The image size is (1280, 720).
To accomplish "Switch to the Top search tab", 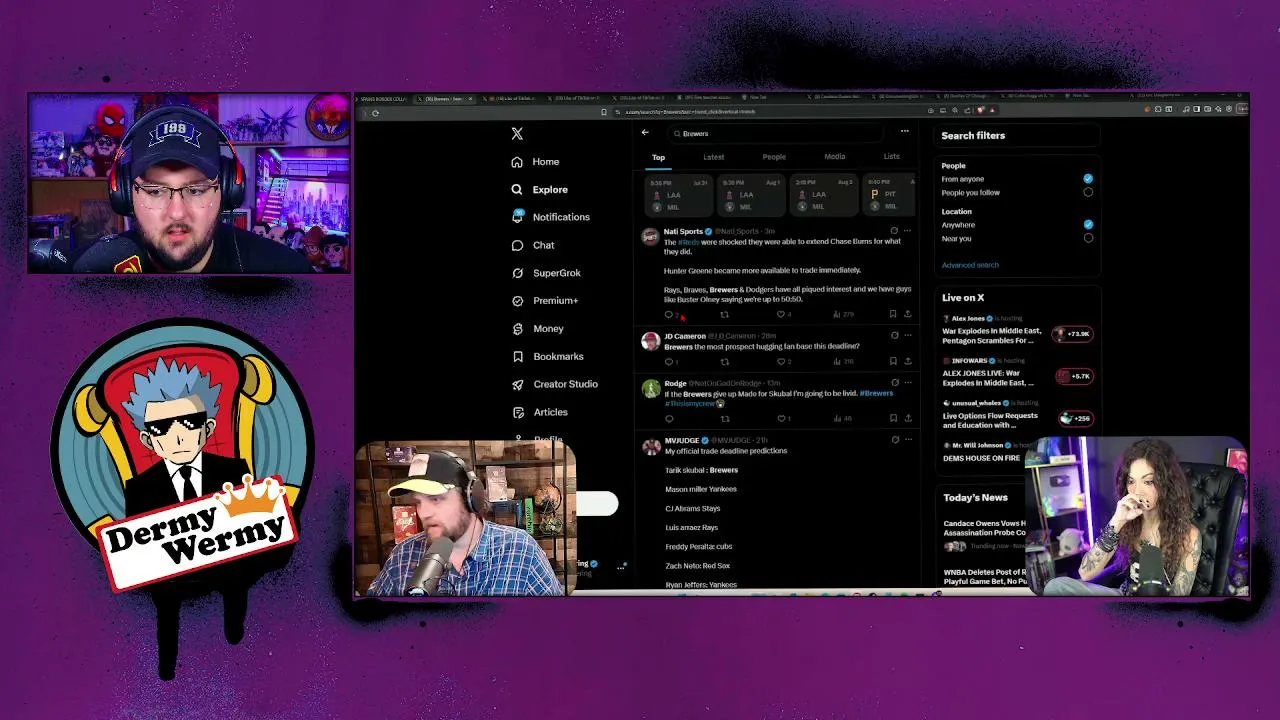I will [x=658, y=157].
